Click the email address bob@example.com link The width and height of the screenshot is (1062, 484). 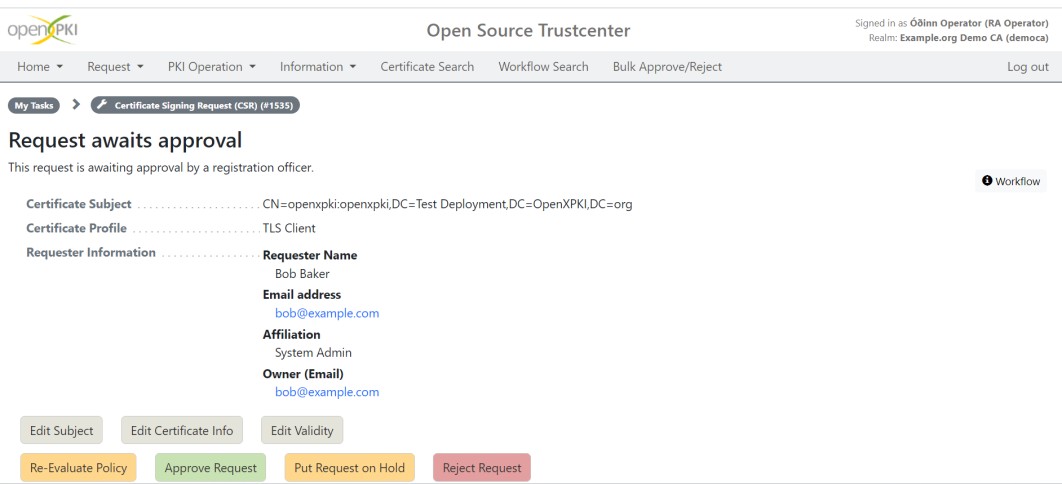coord(327,313)
